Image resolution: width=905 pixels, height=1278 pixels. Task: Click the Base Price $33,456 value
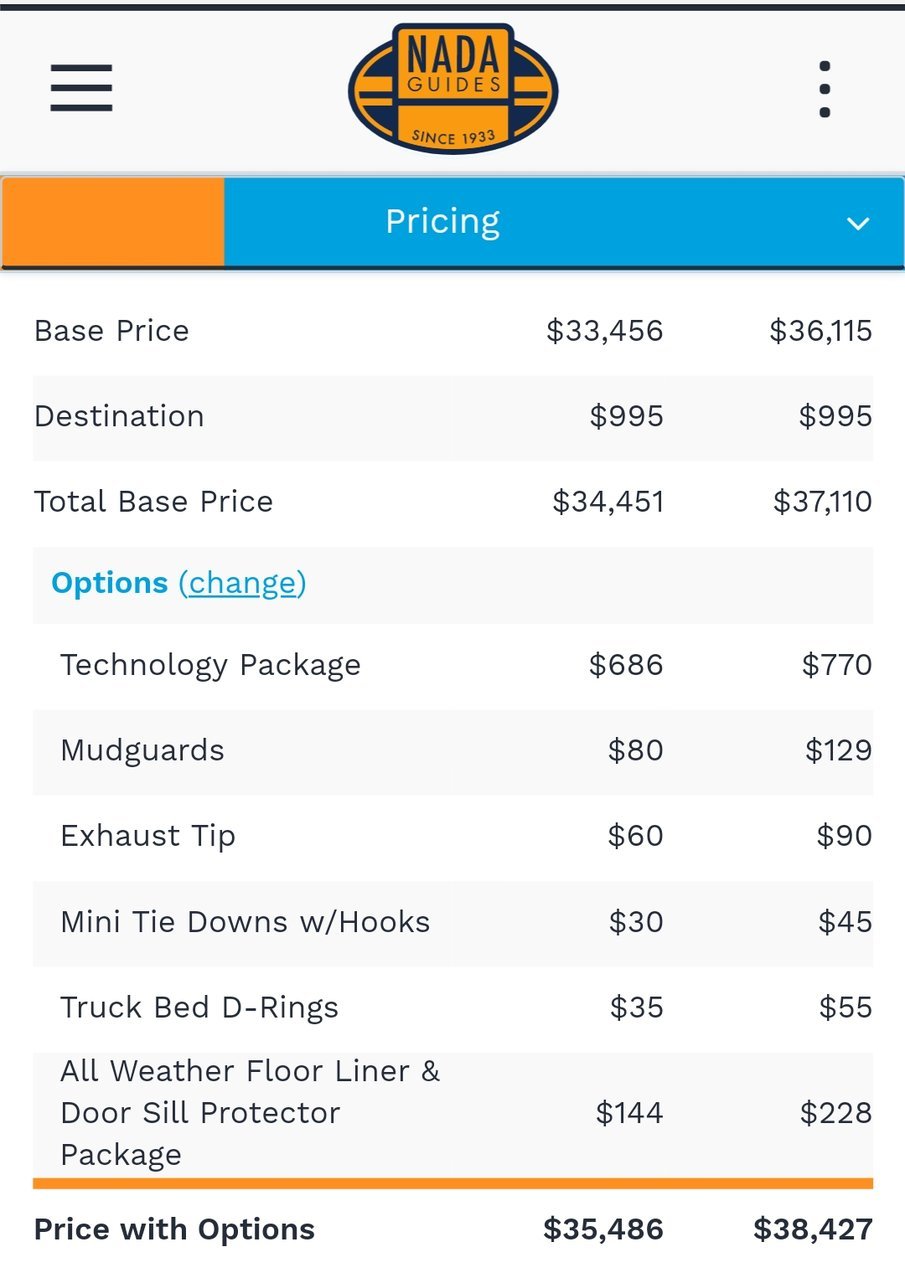[x=604, y=331]
